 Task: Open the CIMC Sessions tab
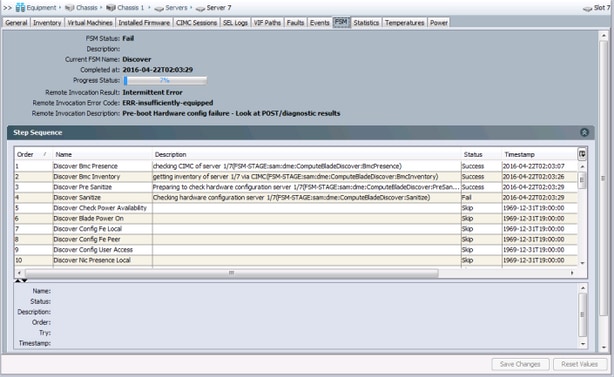point(196,23)
